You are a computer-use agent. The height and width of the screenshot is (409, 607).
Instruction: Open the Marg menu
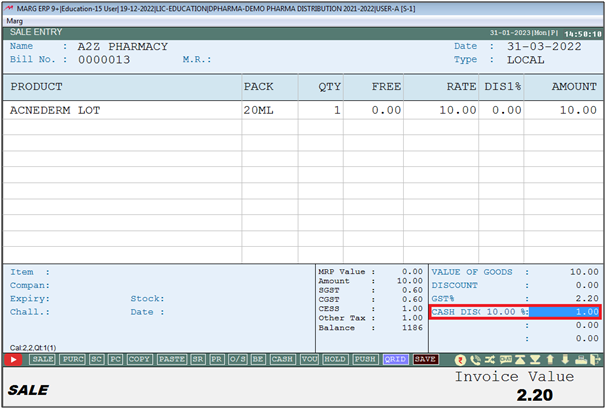click(15, 18)
